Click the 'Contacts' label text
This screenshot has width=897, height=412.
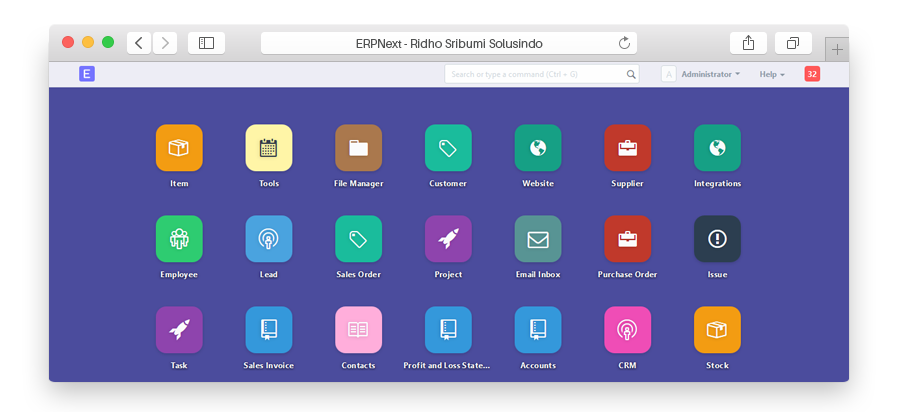(359, 366)
